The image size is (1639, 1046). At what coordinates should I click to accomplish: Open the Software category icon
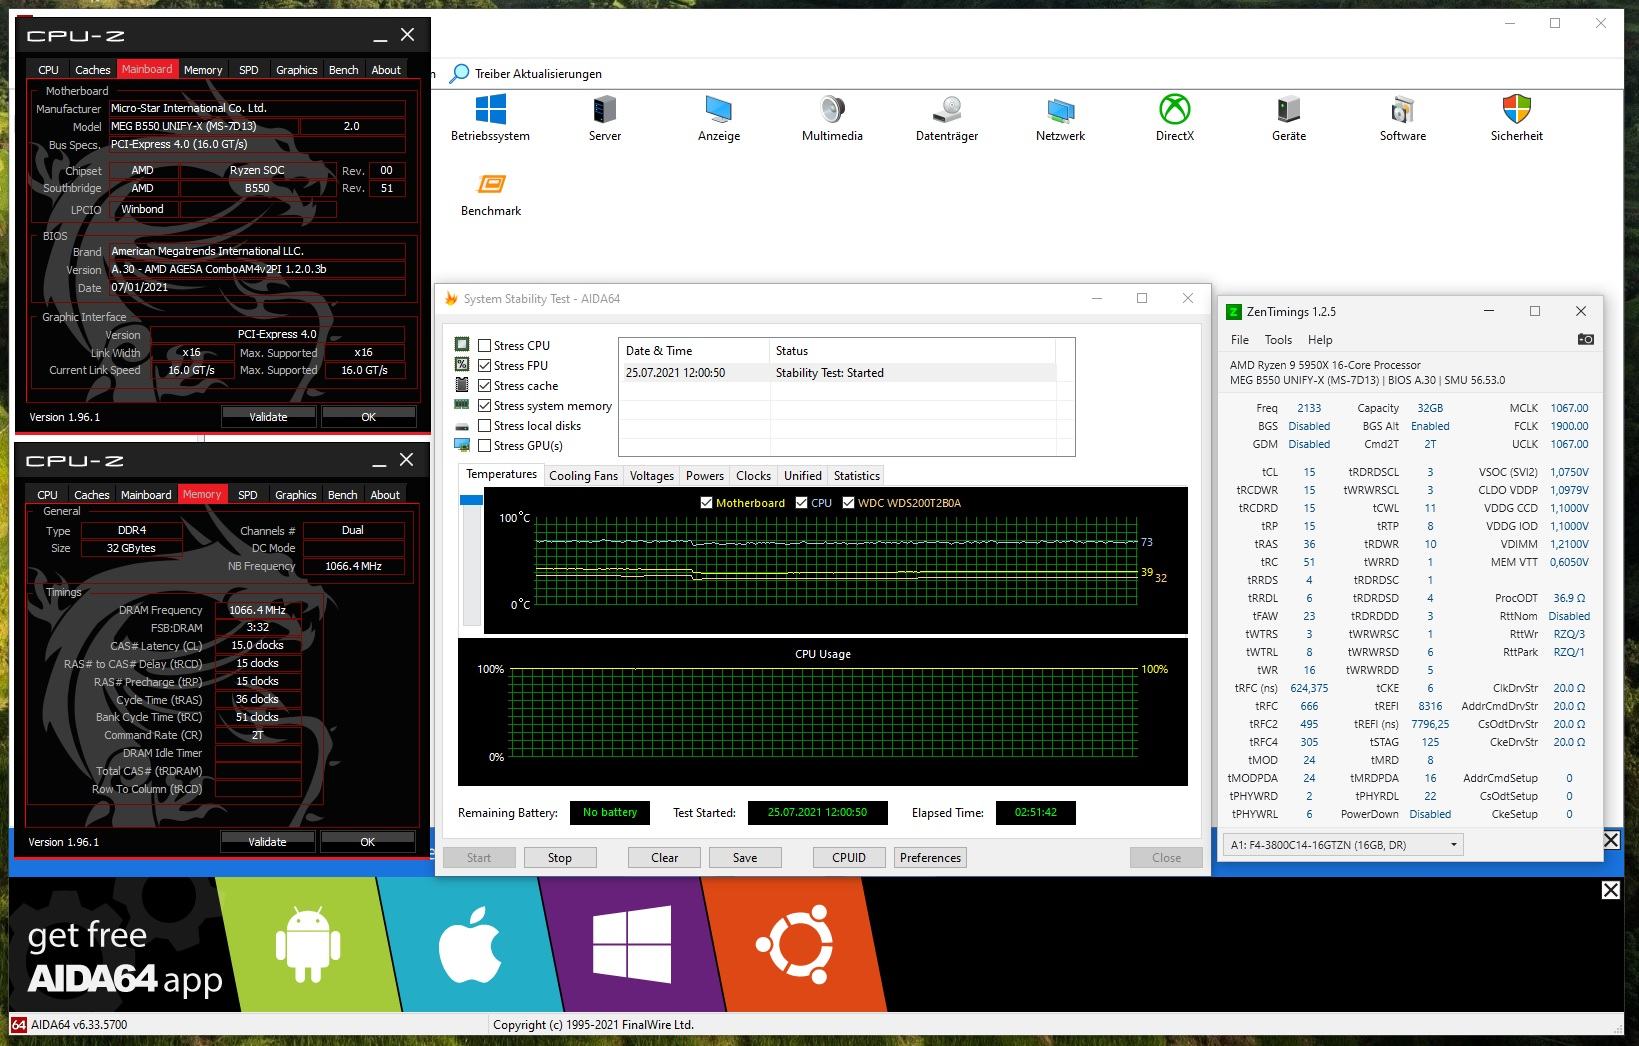(1402, 109)
